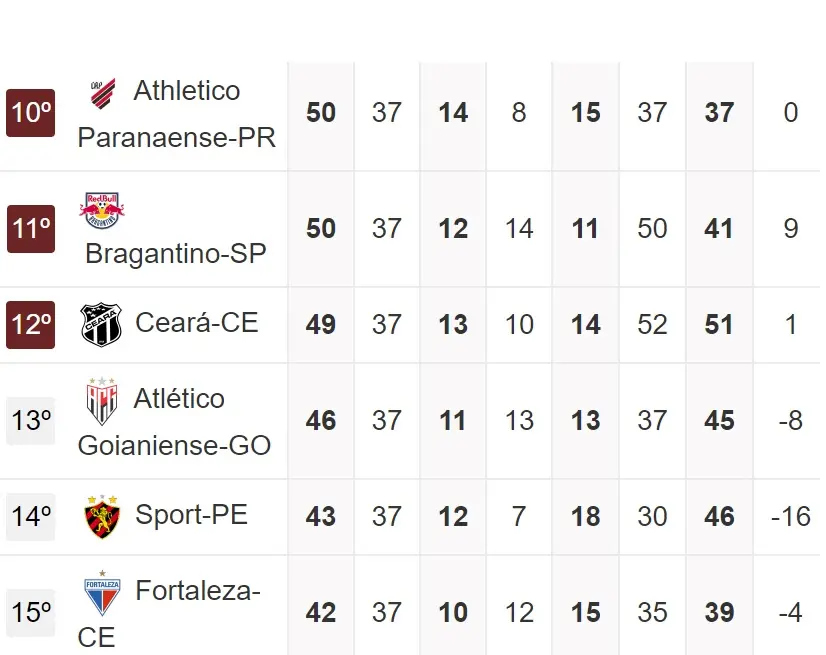Click the Ceará club crest
This screenshot has width=826, height=655.
click(x=101, y=324)
